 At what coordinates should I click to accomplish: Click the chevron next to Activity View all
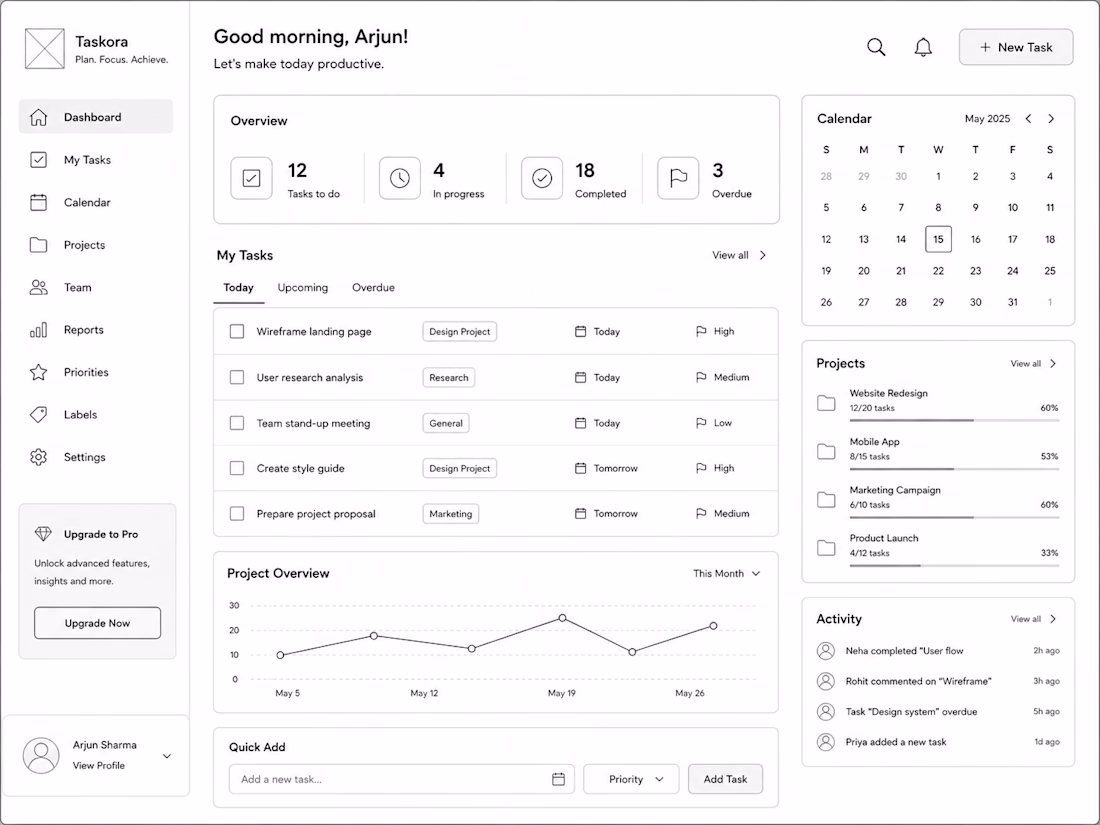[x=1053, y=619]
